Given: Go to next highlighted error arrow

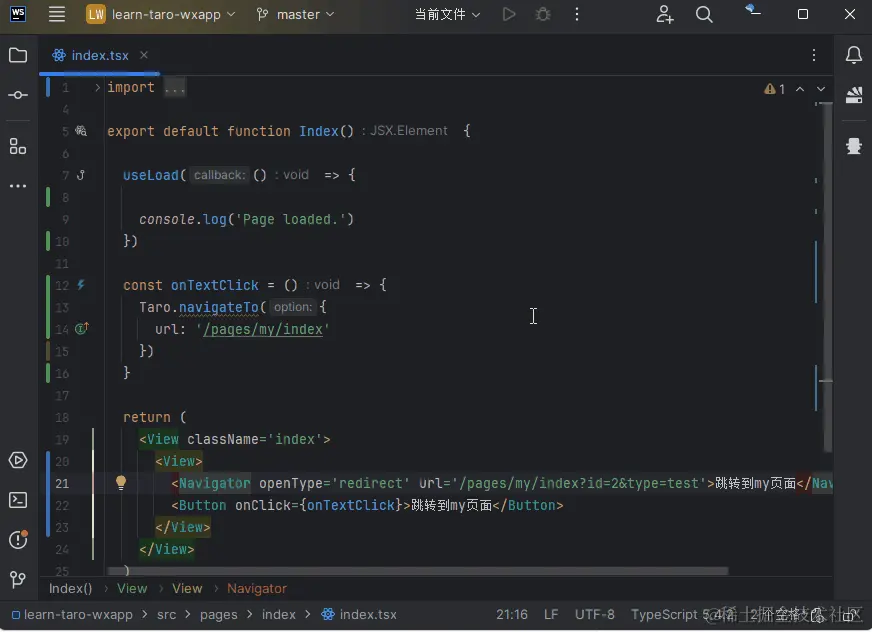Looking at the screenshot, I should click(821, 89).
